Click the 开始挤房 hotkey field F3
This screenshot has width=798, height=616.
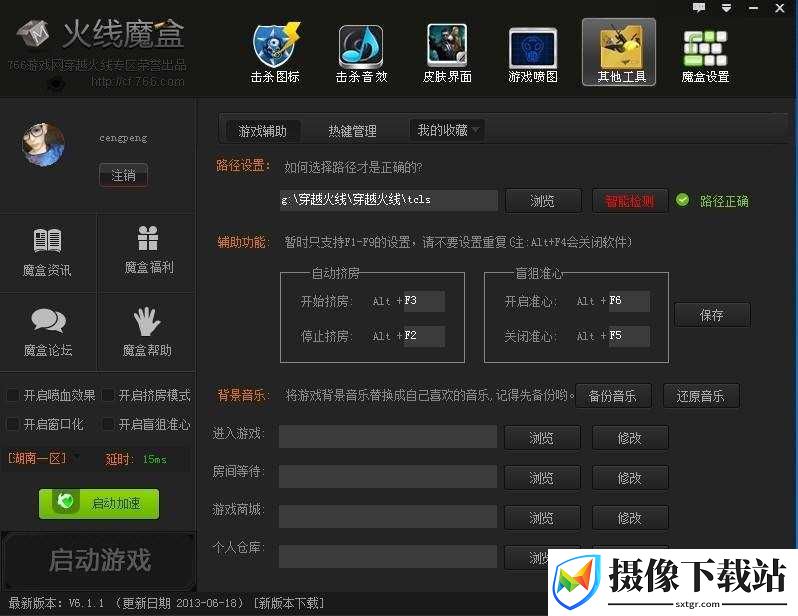point(424,301)
